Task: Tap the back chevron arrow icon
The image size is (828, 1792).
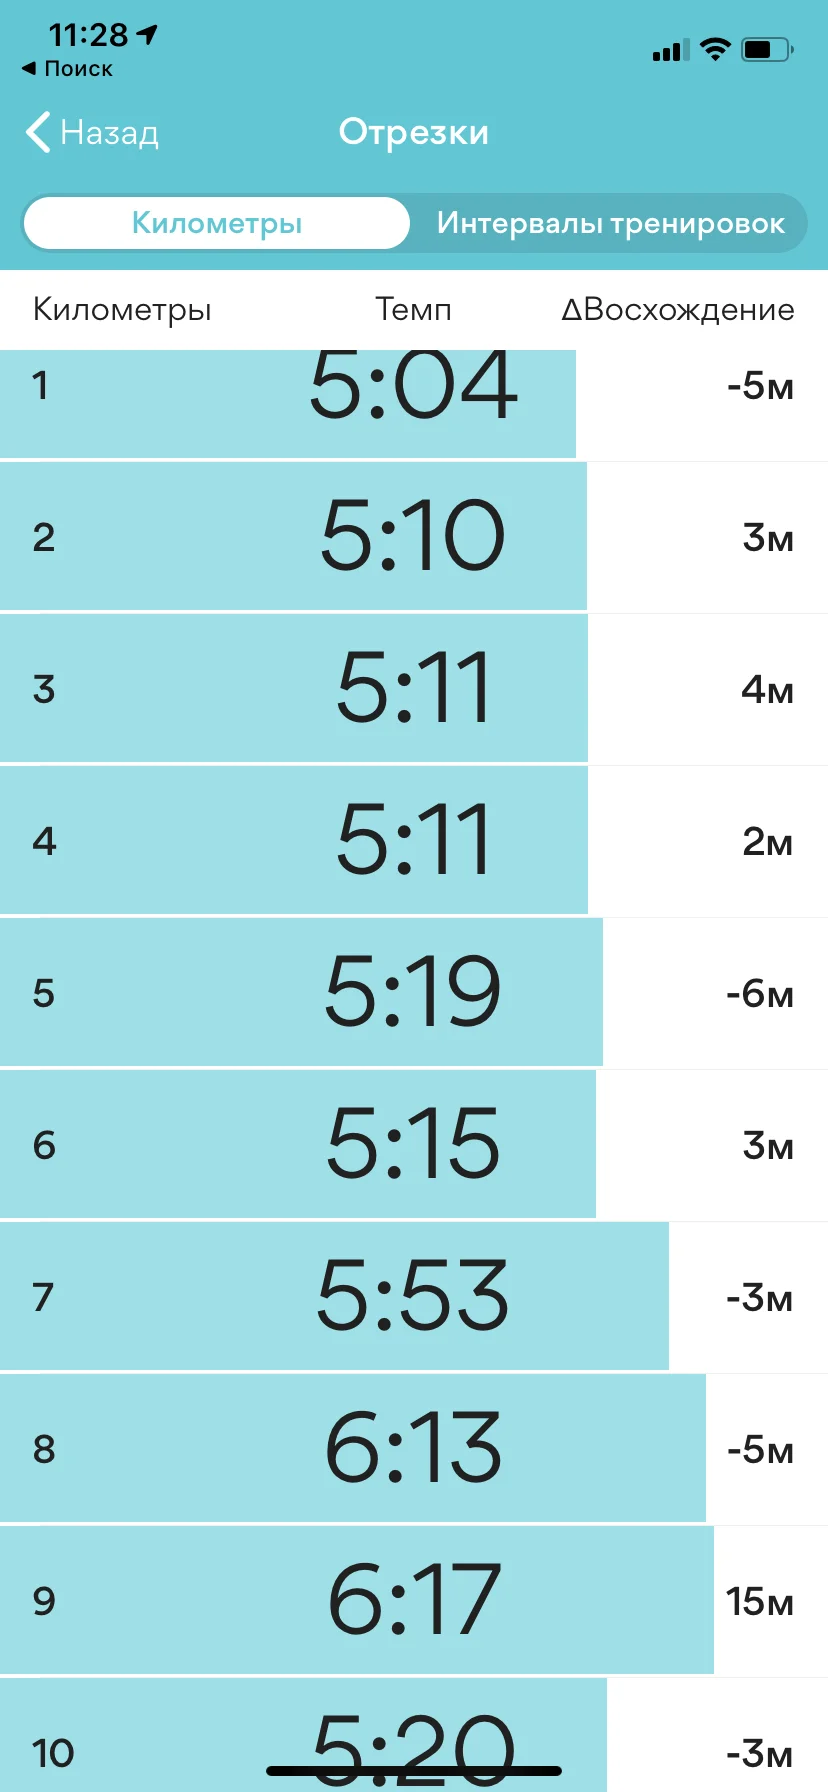Action: 38,132
